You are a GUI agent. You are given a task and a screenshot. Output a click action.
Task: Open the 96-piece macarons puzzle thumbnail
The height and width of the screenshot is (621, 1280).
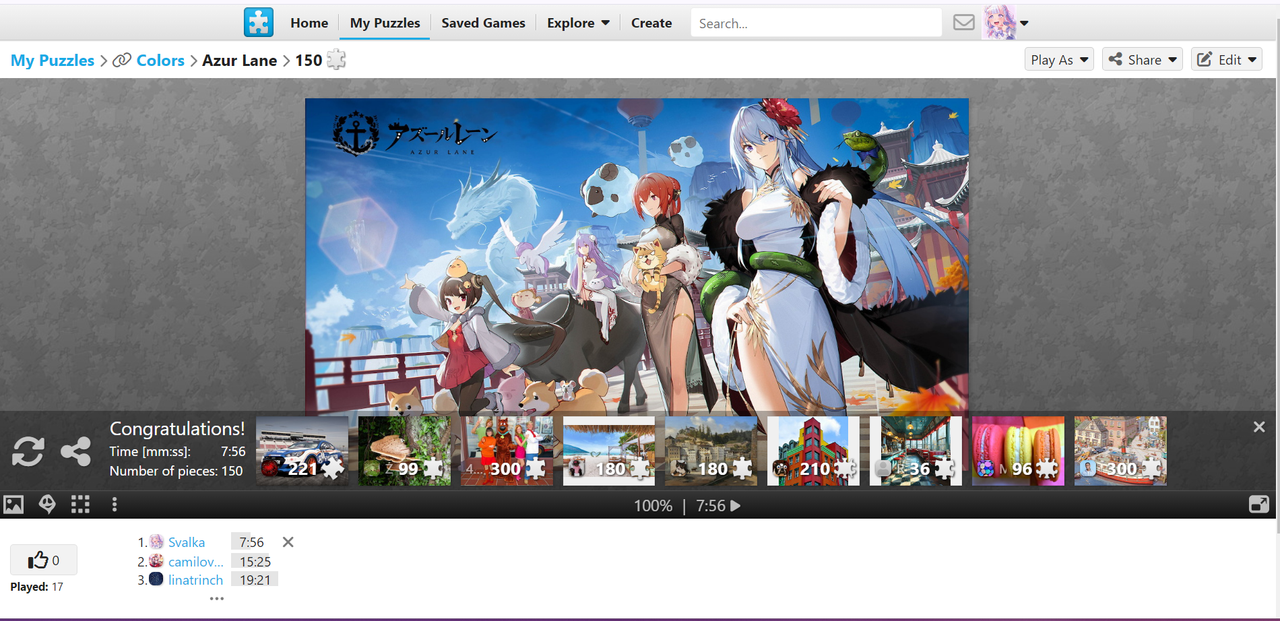point(1018,451)
